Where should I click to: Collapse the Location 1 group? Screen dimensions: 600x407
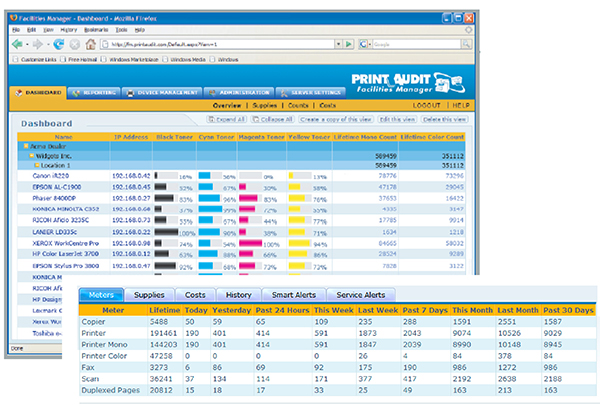click(36, 164)
